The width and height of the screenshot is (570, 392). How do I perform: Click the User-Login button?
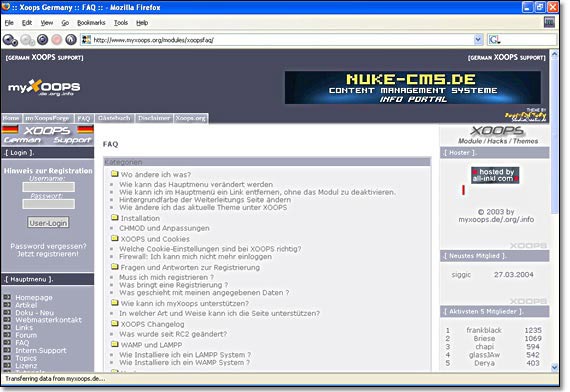click(48, 223)
